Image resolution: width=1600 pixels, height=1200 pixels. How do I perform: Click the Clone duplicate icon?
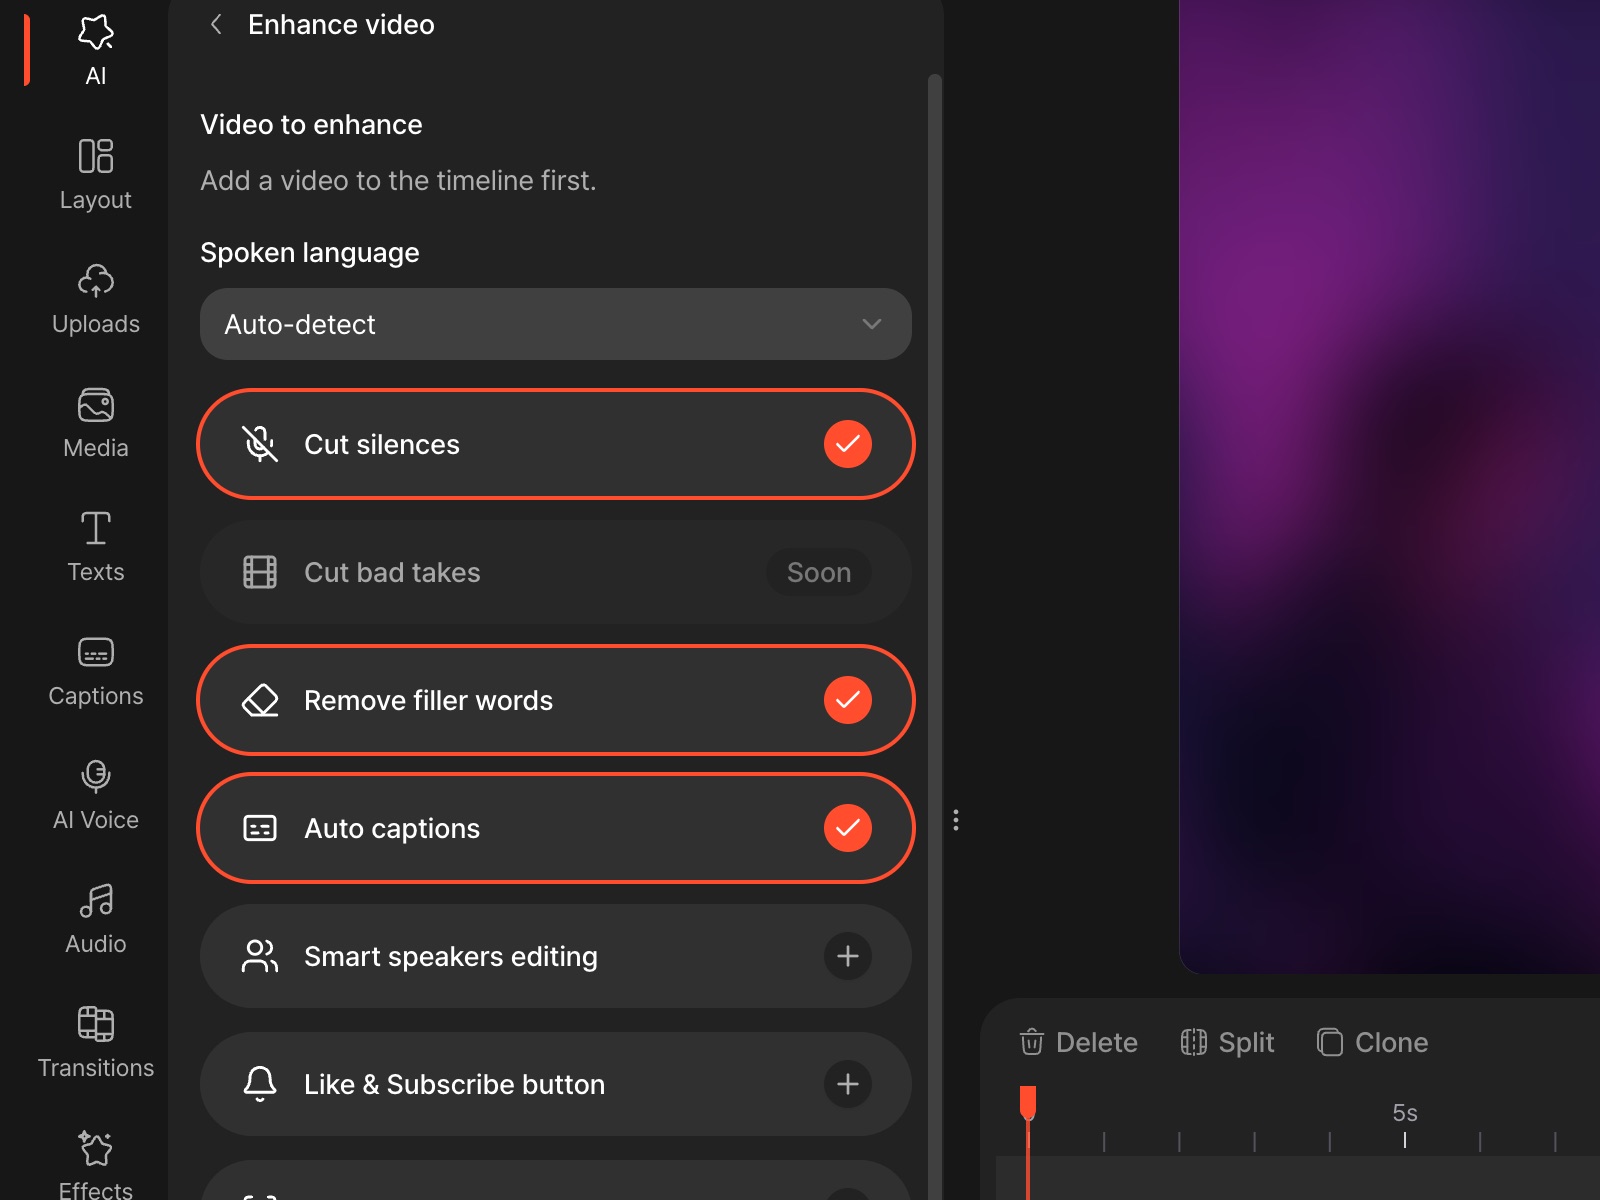pos(1329,1042)
